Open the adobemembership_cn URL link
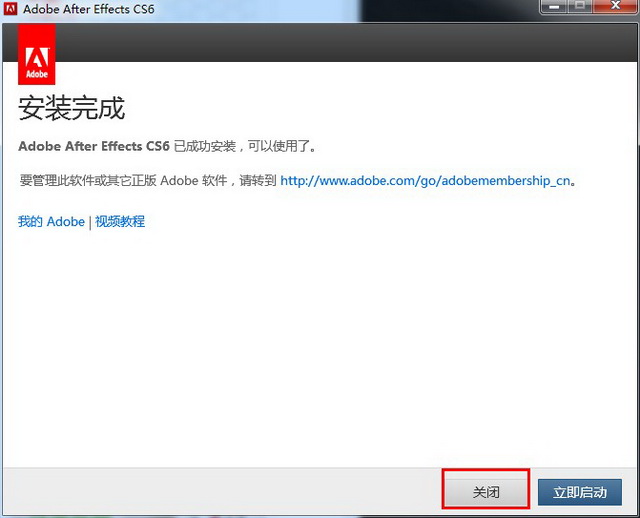 (428, 181)
